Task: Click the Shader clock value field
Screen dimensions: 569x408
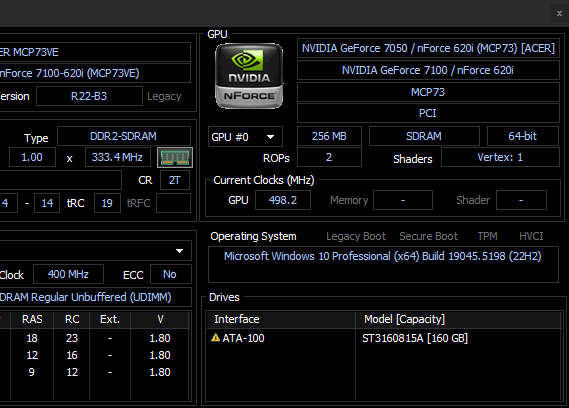Action: [x=521, y=200]
